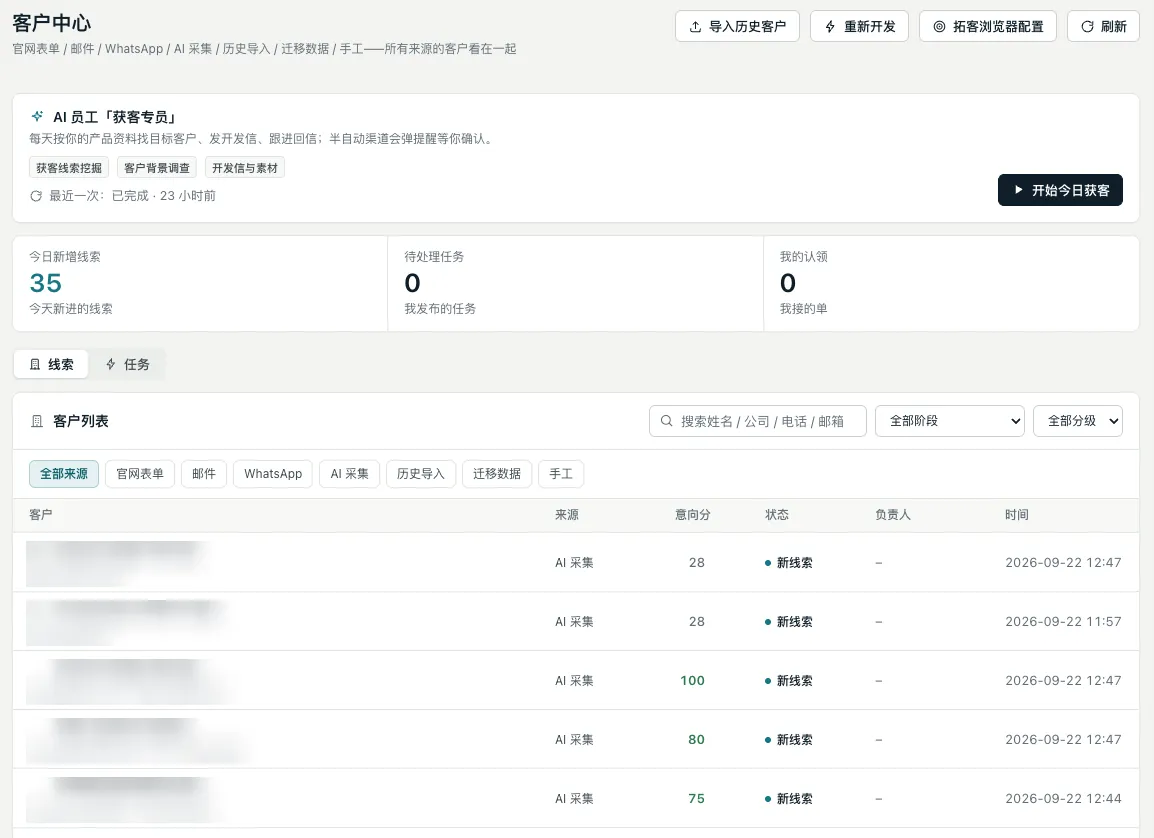Screen dimensions: 1154x838
Task: Open the 全部阶段 stage dropdown
Action: pyautogui.click(x=949, y=421)
